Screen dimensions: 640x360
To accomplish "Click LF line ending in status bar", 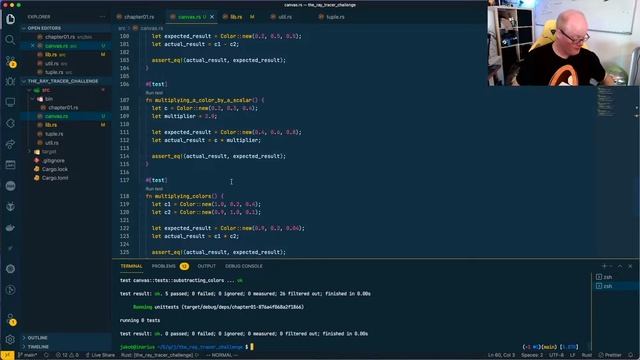I will (x=572, y=355).
